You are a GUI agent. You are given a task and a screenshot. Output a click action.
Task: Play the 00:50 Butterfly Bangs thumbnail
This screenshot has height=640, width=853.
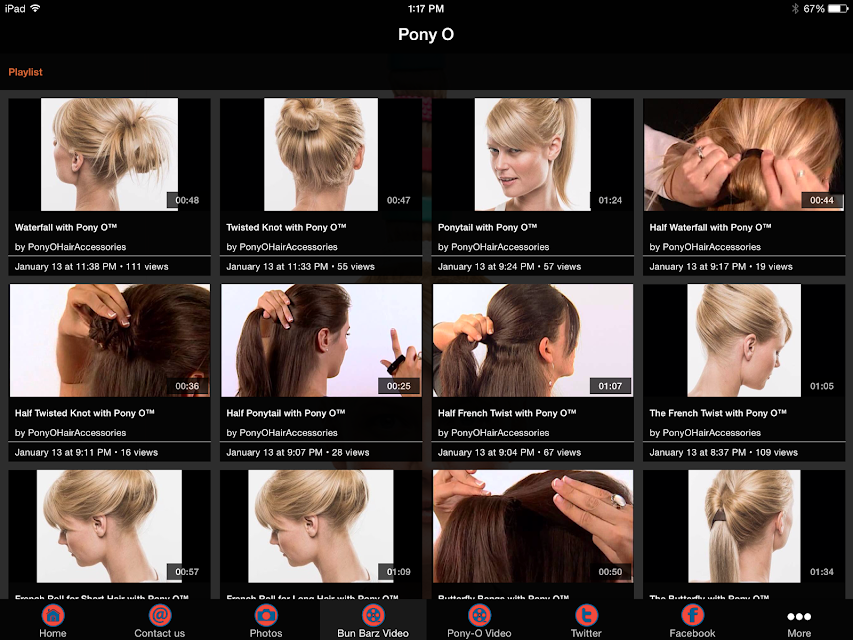point(533,526)
